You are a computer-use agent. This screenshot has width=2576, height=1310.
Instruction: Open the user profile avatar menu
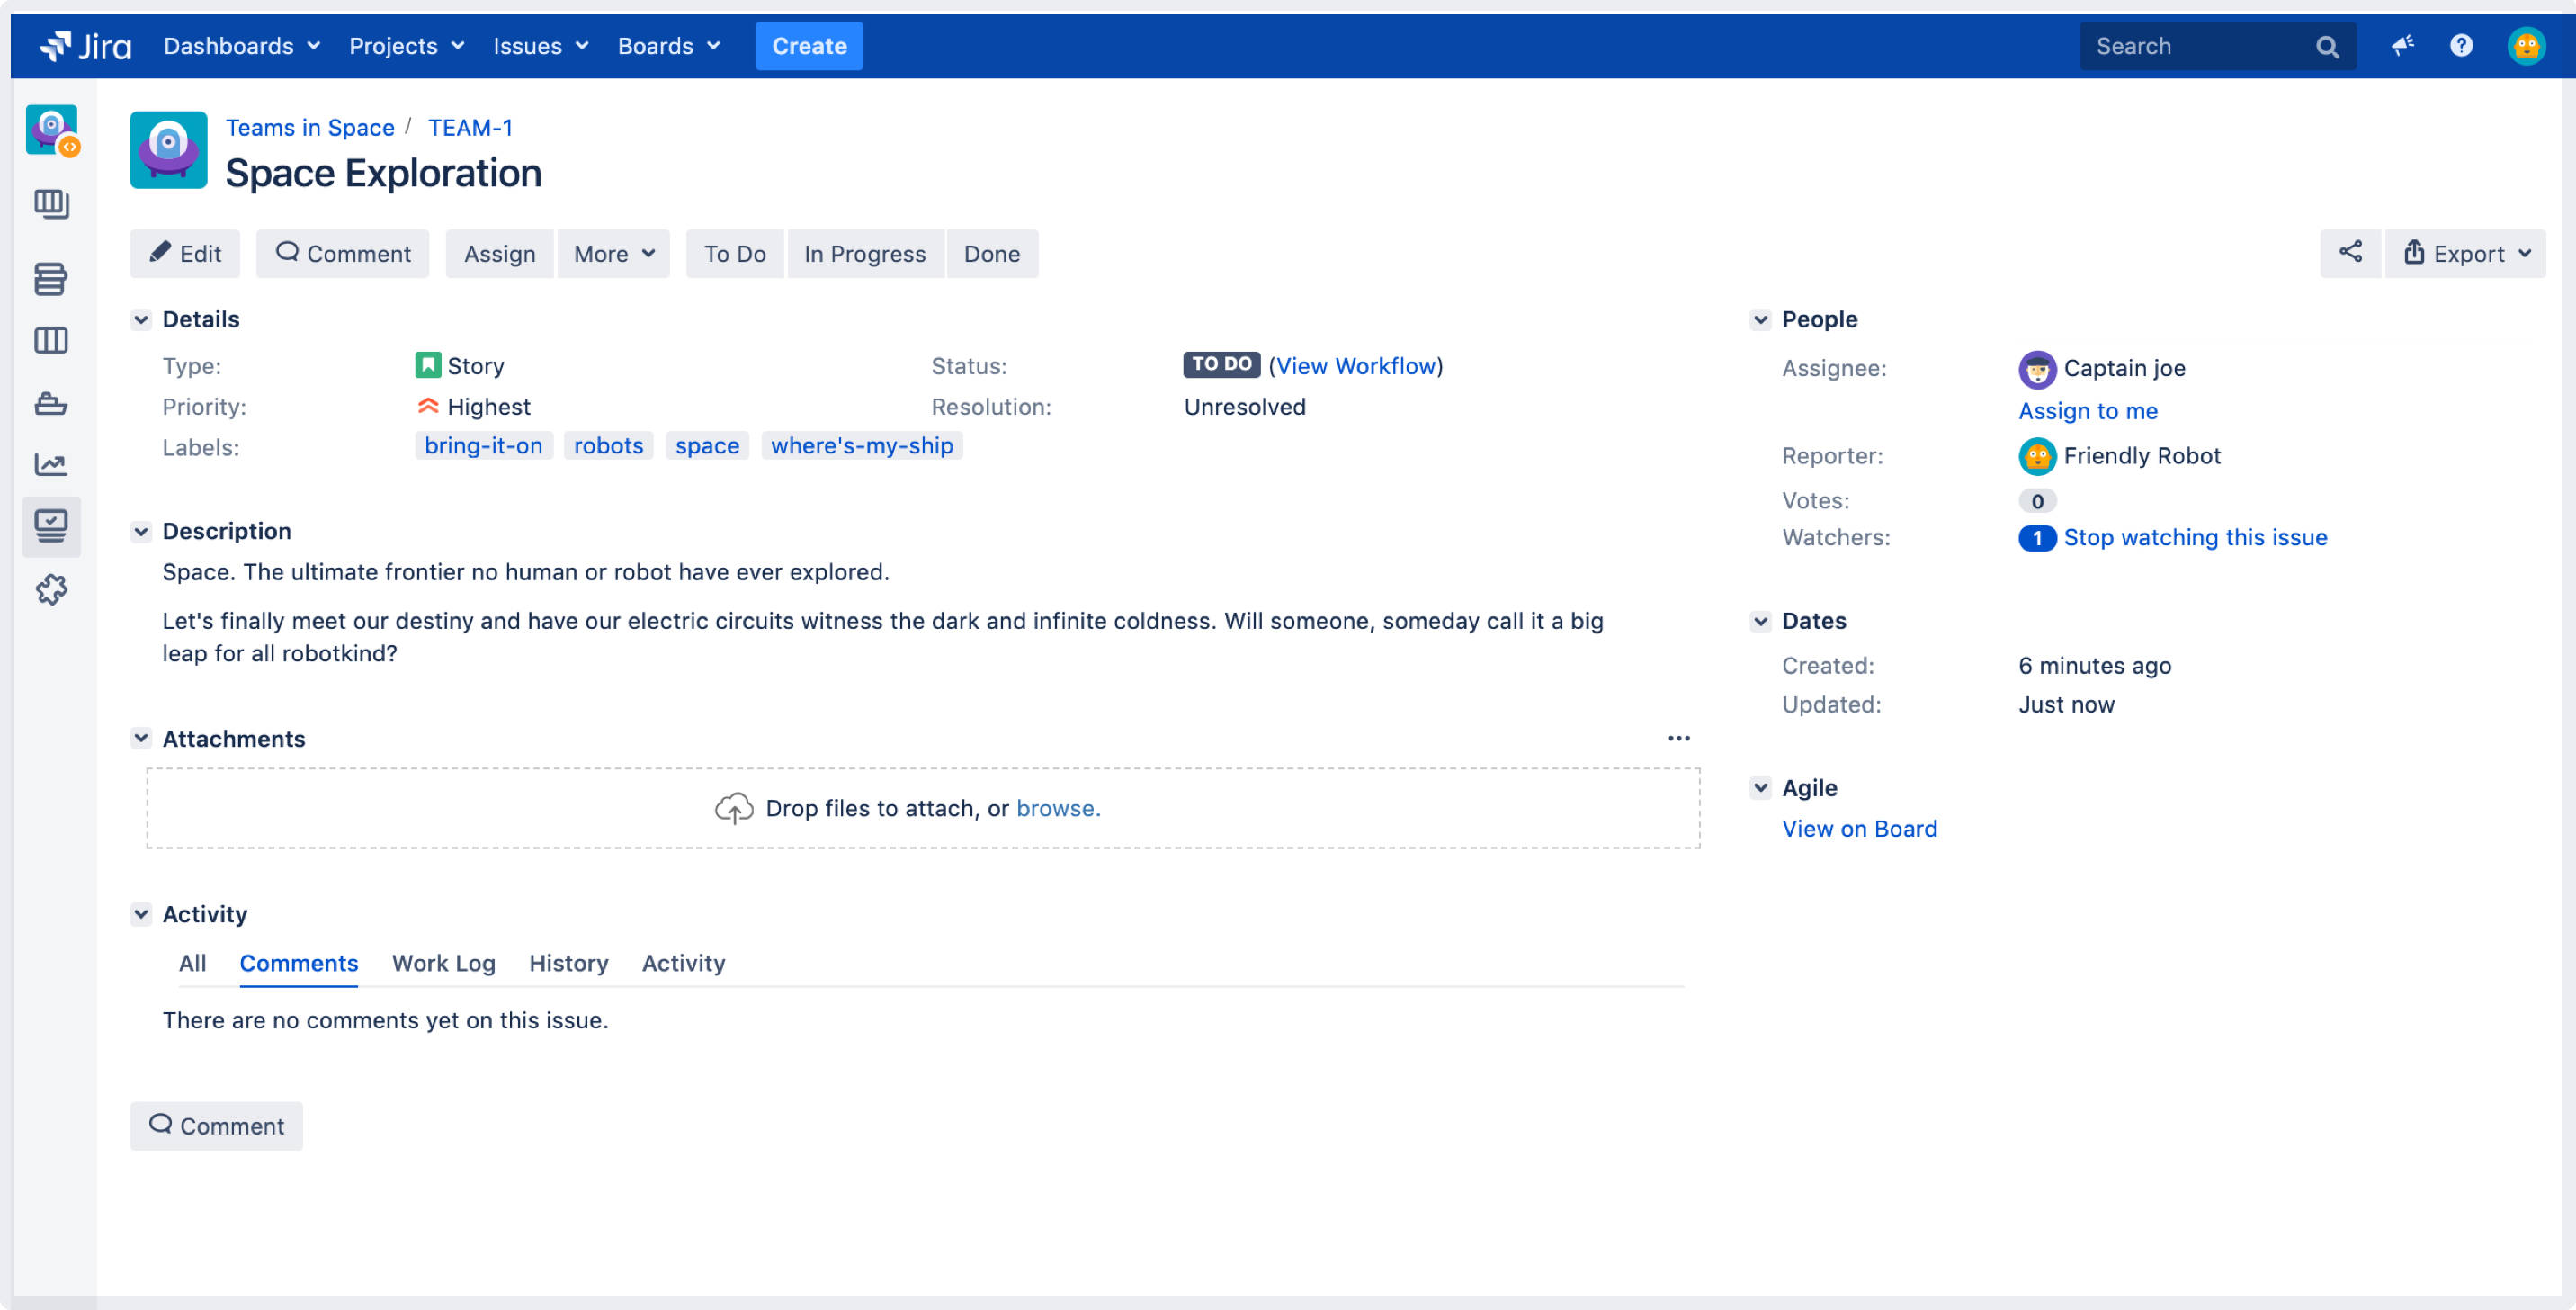[2527, 46]
